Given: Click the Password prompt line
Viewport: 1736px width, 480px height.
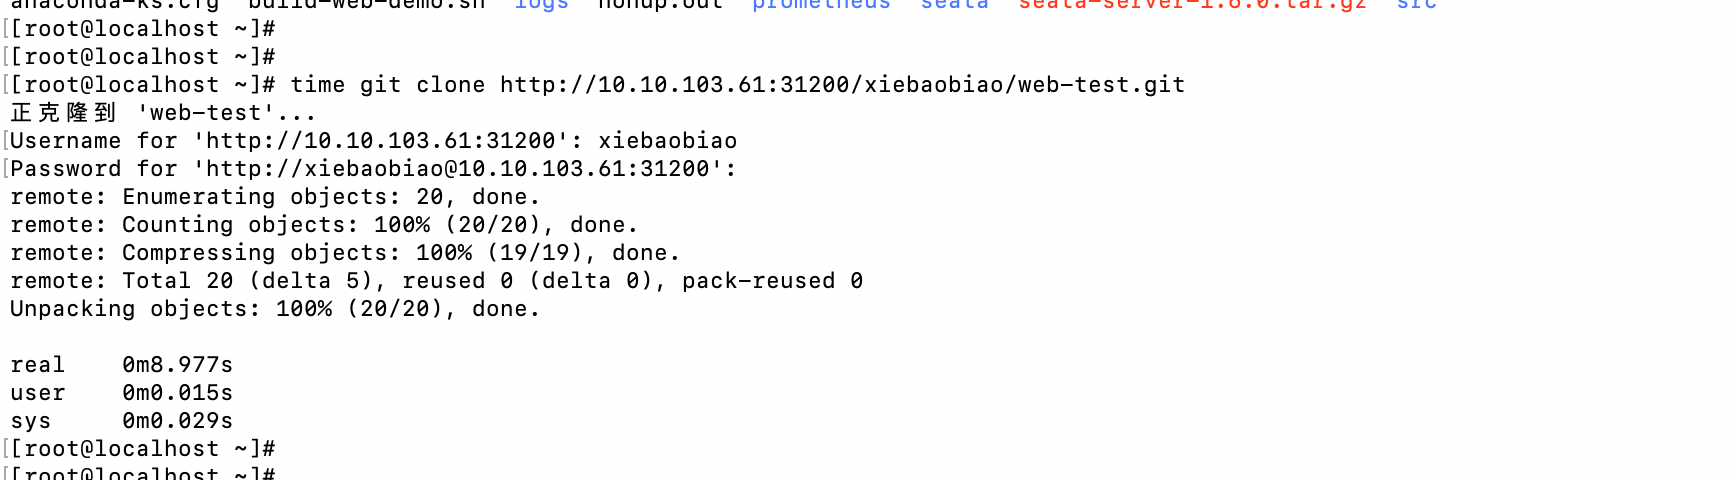Looking at the screenshot, I should coord(373,169).
